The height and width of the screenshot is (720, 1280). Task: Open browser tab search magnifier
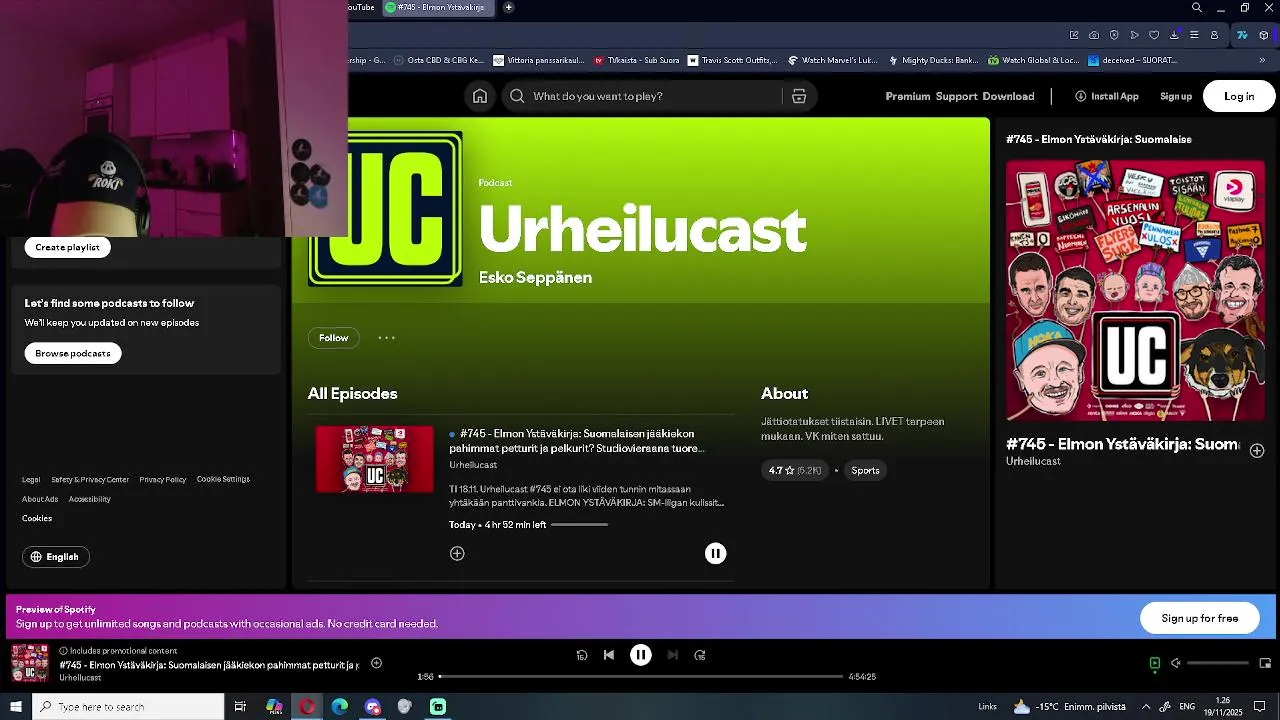point(1197,8)
